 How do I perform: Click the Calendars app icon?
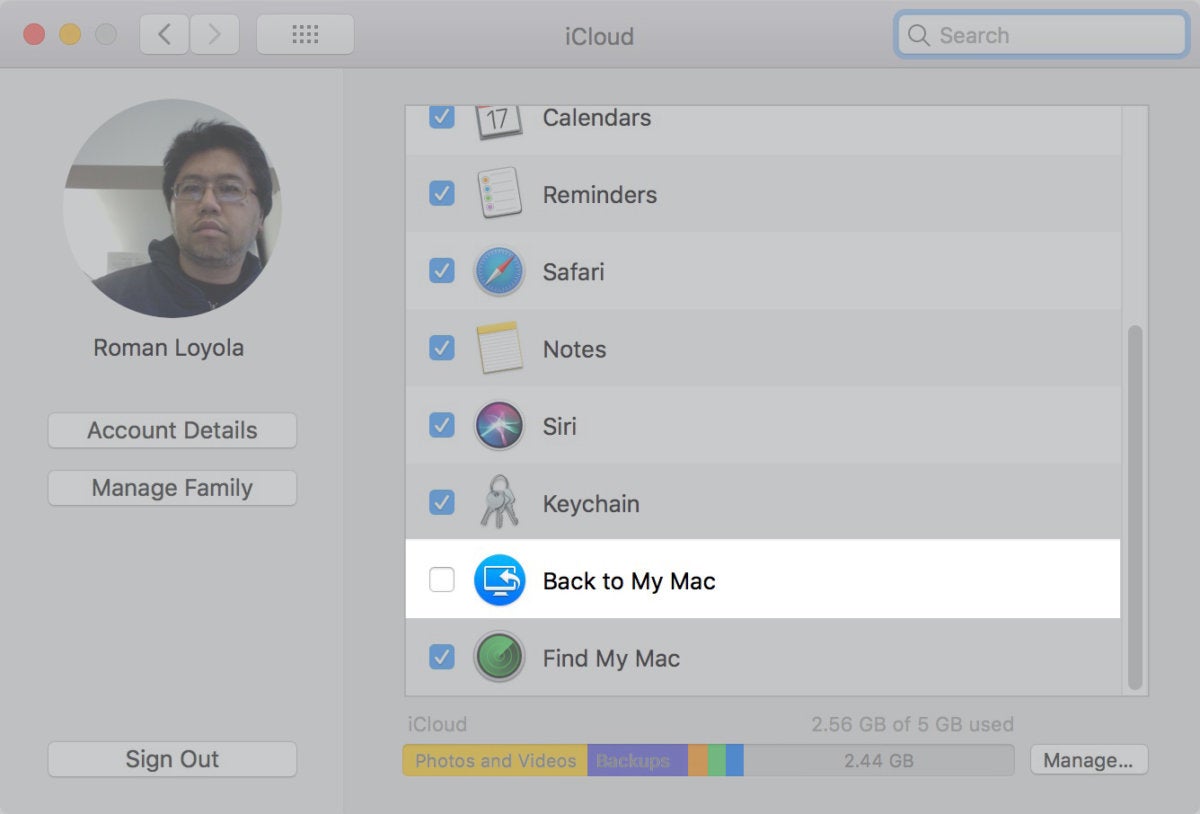[x=499, y=117]
